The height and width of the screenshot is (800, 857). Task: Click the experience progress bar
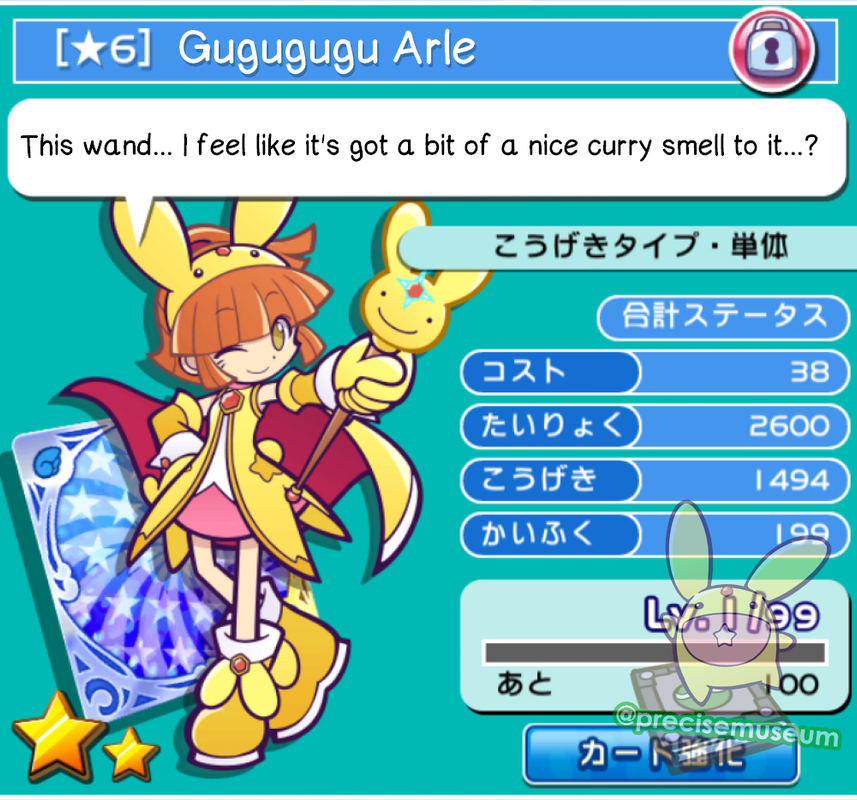655,653
